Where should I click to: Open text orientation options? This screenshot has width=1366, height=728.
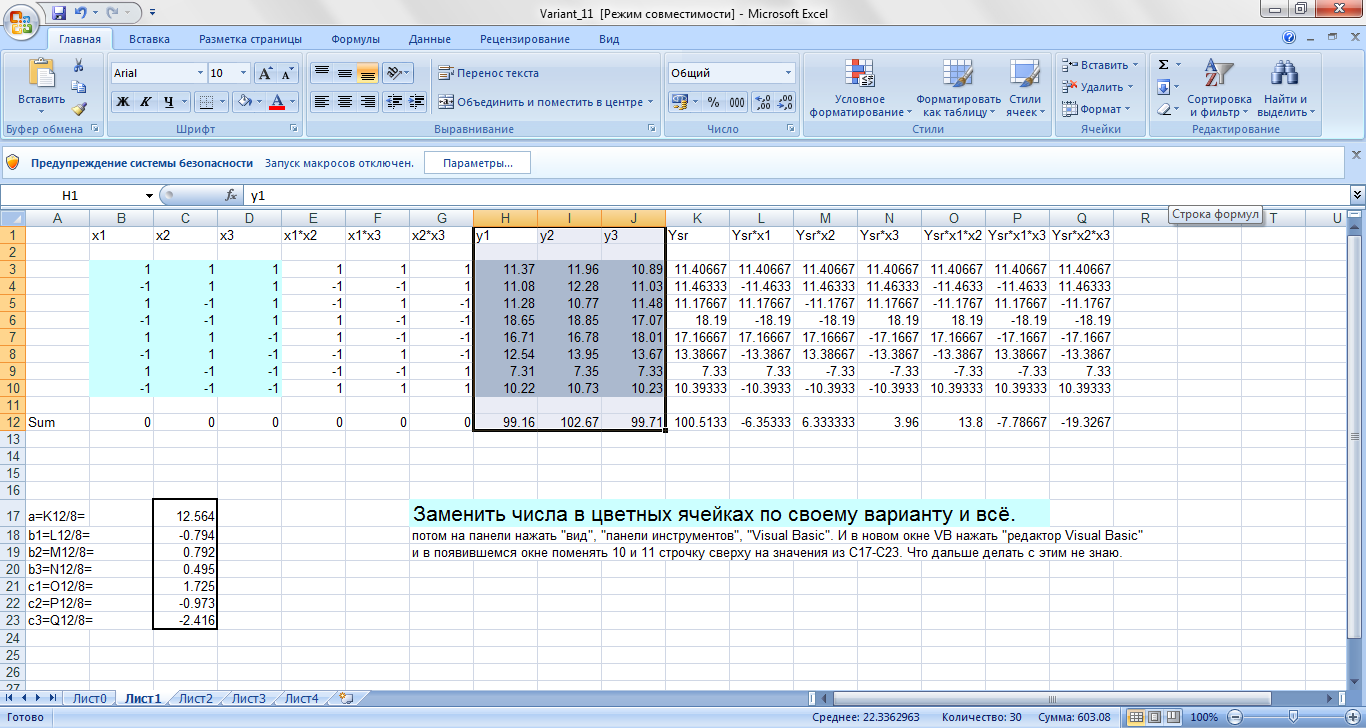397,73
